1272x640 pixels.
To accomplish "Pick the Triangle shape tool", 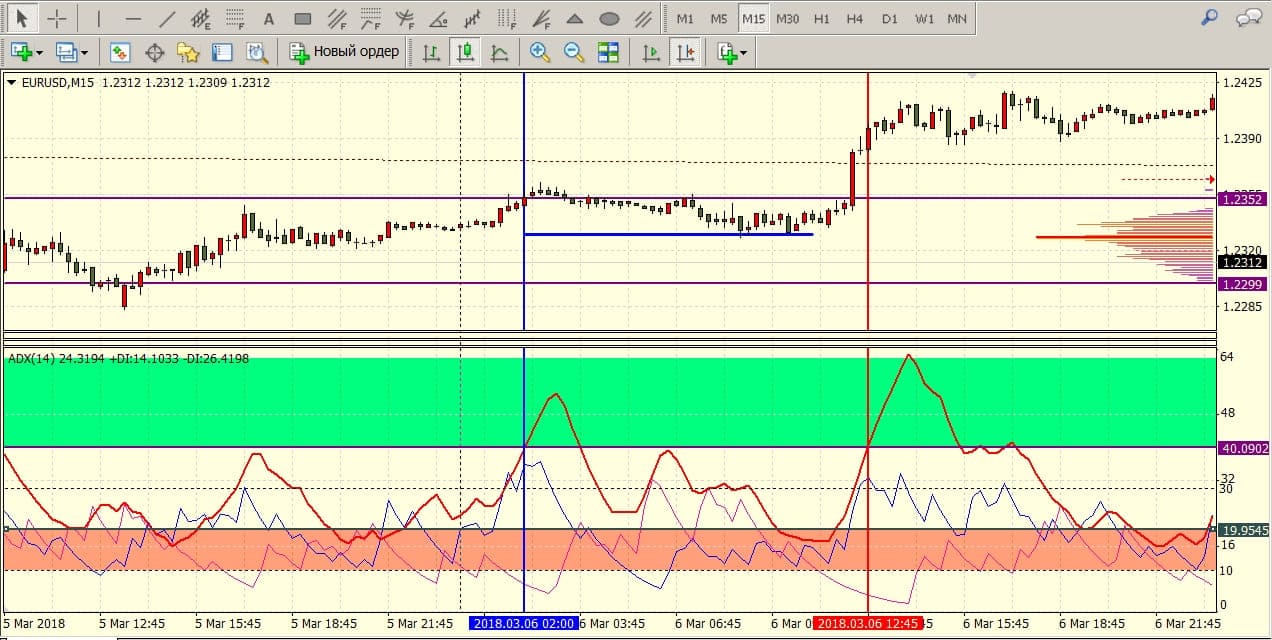I will (x=575, y=18).
